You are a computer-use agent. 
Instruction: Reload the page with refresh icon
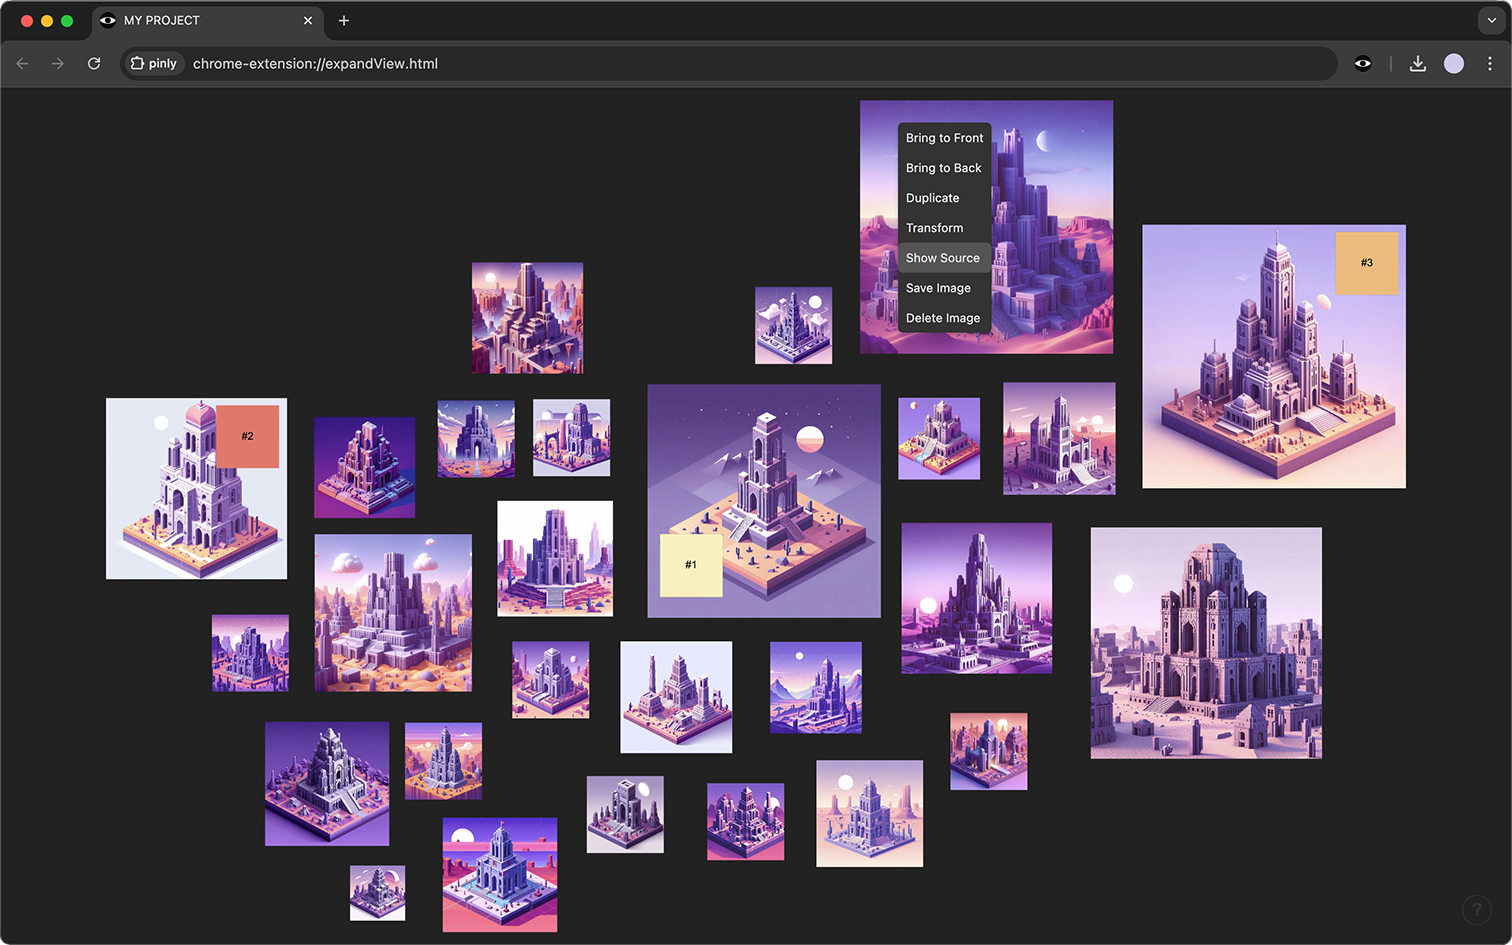[94, 63]
